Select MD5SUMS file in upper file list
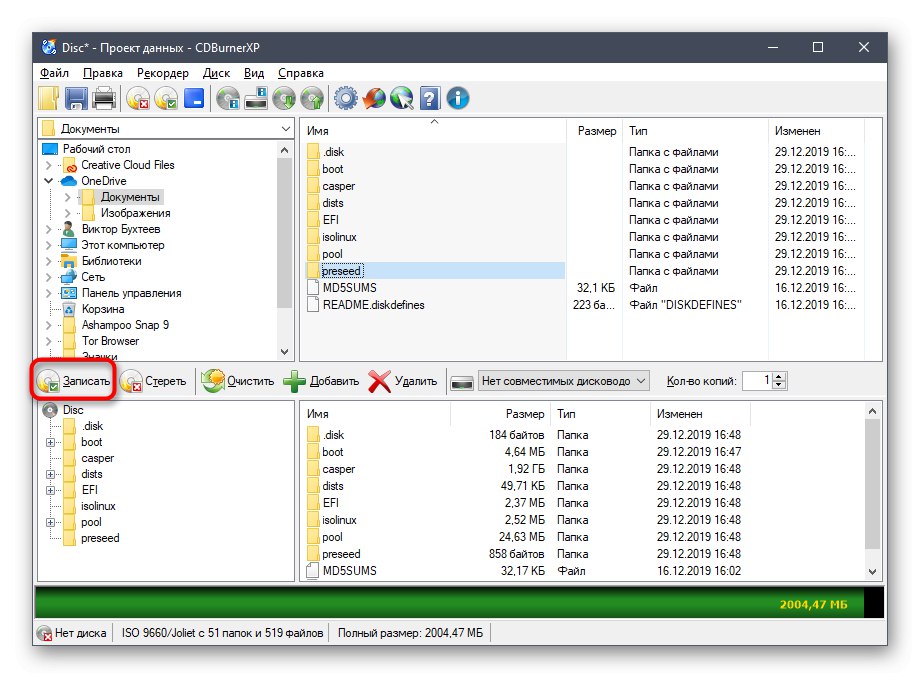 point(349,288)
